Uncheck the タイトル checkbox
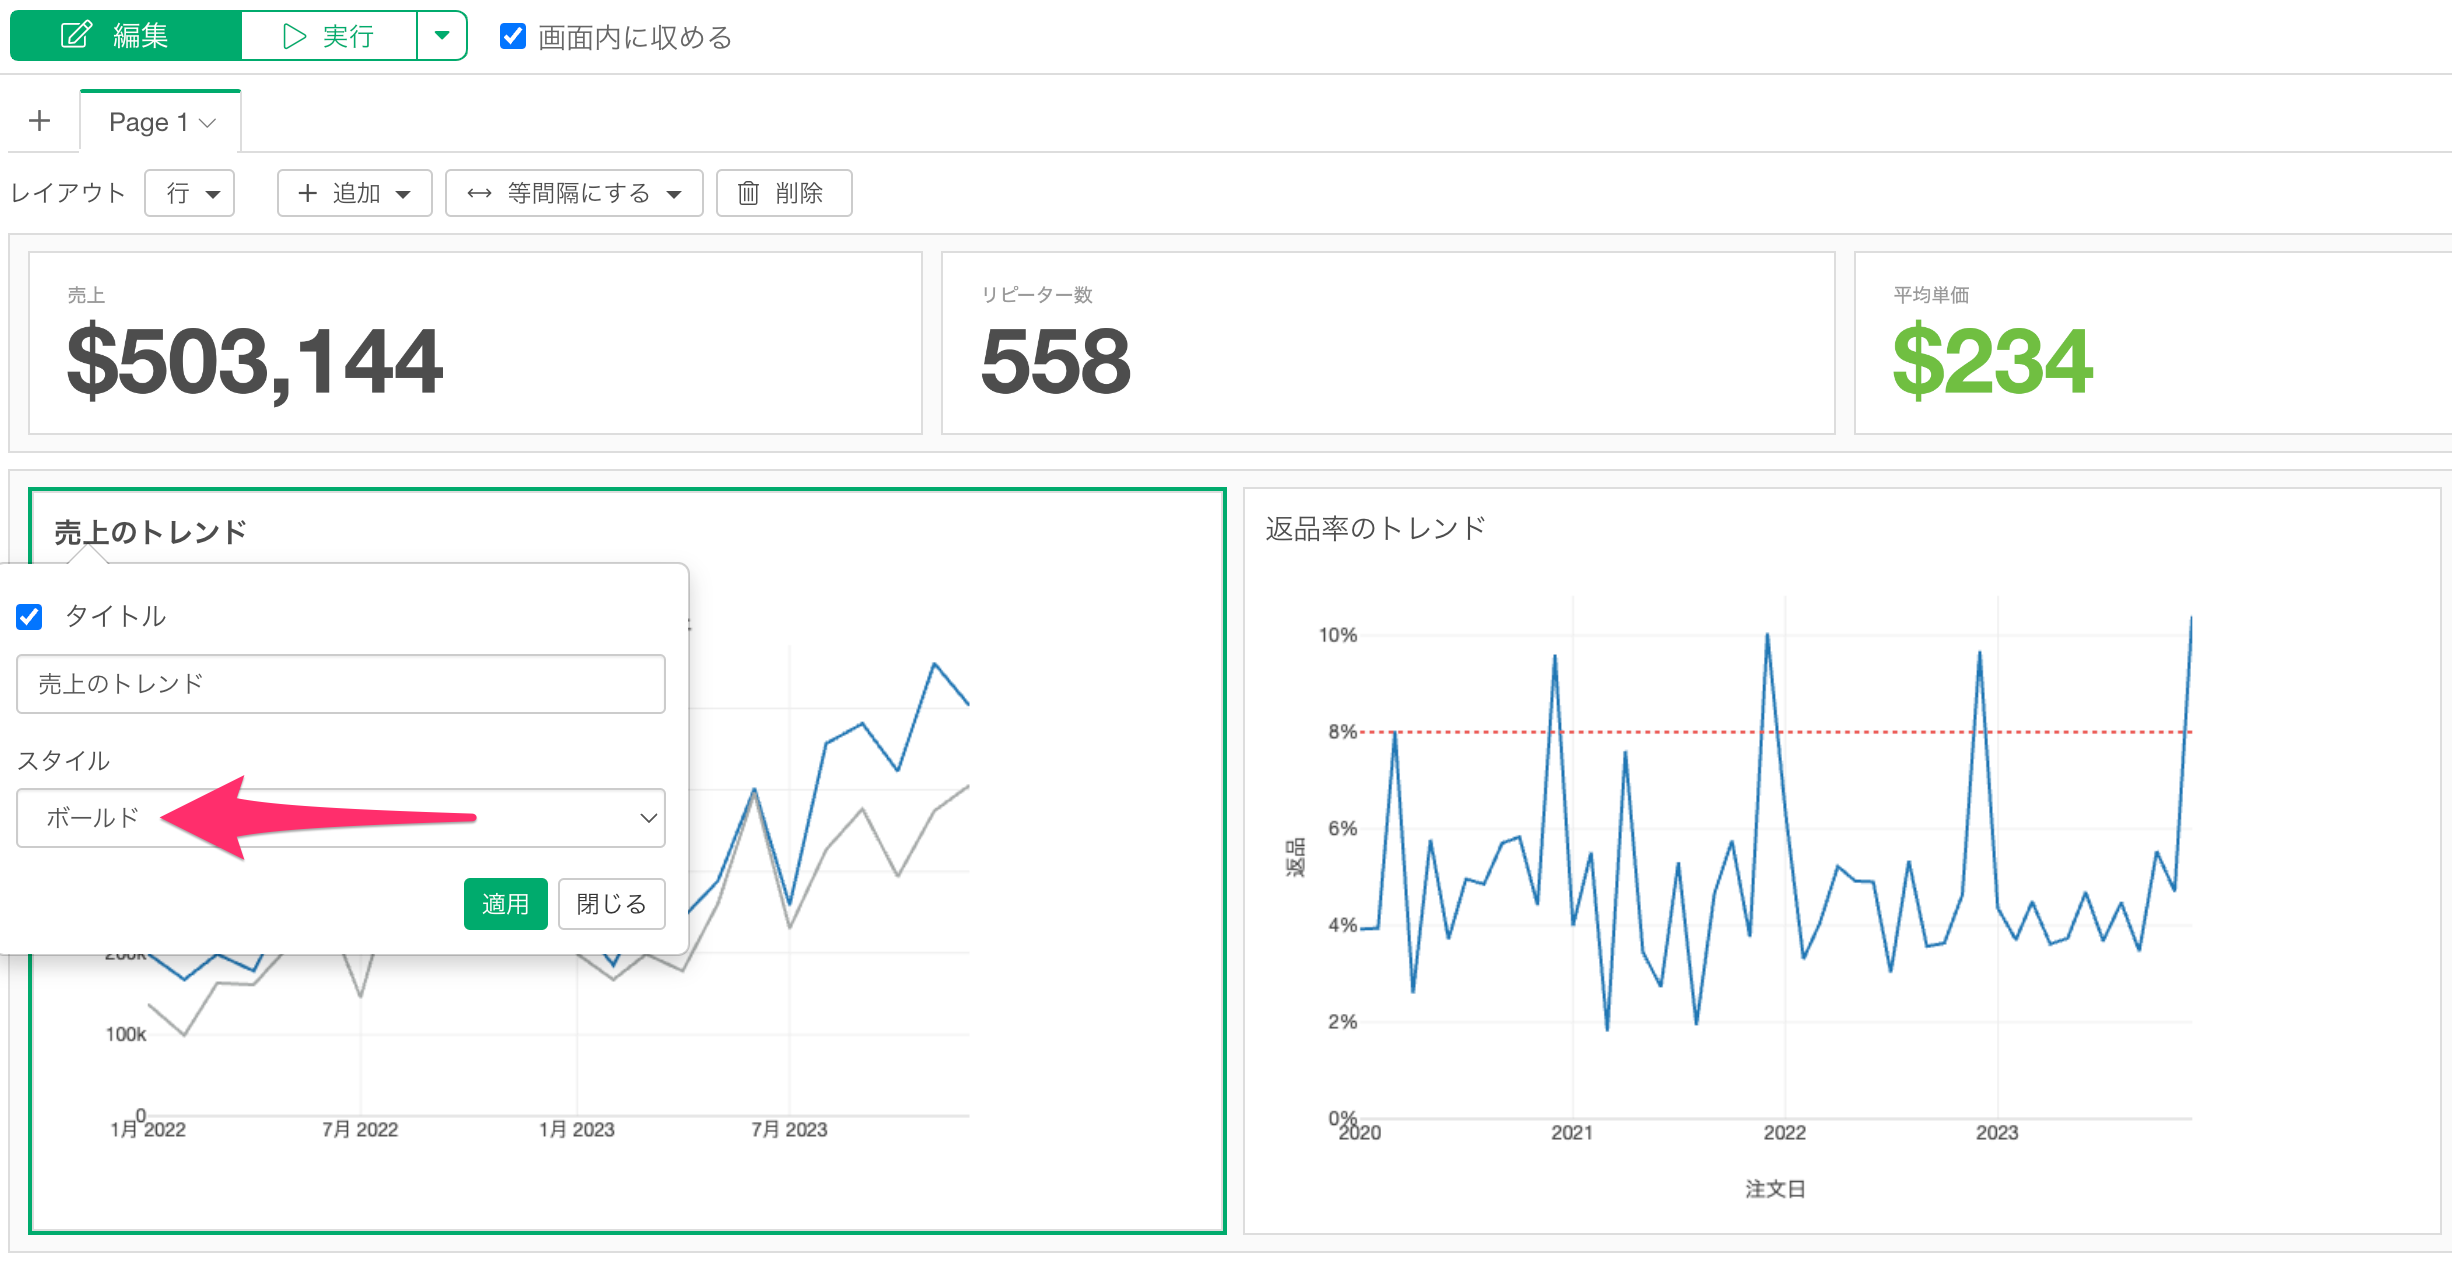The height and width of the screenshot is (1266, 2452). coord(30,616)
